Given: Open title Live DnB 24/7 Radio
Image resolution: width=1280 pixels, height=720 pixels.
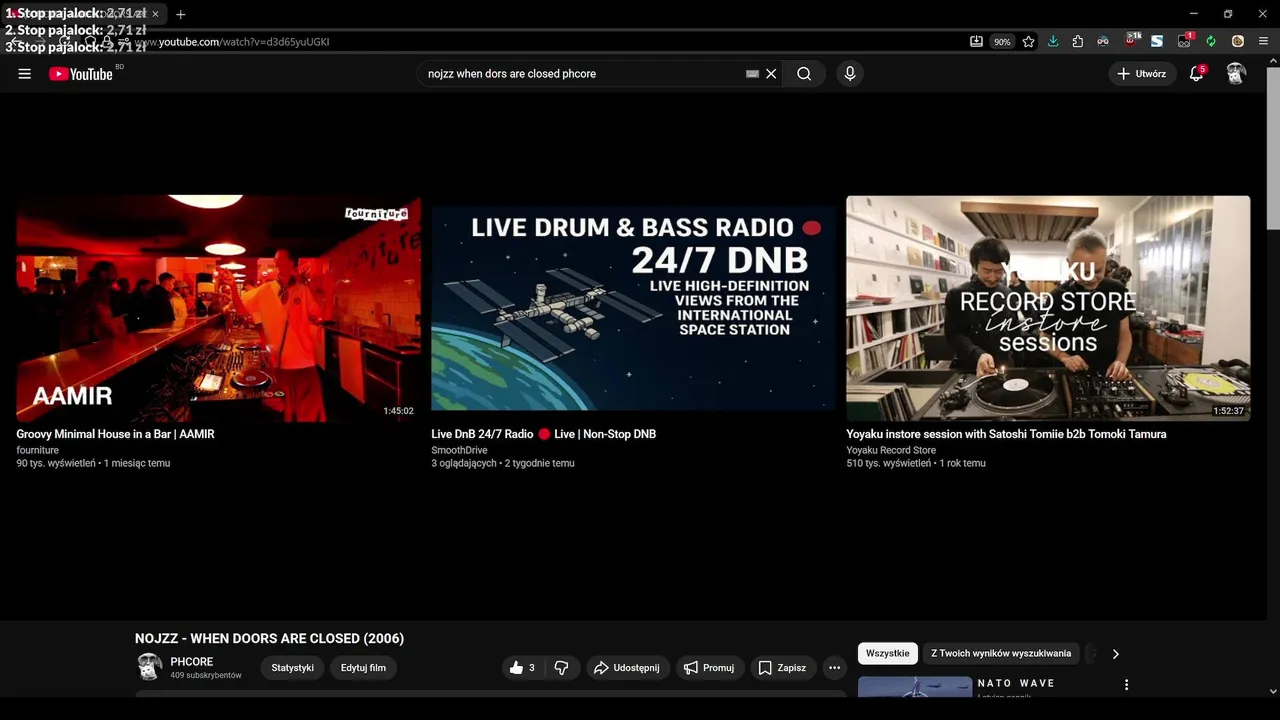Looking at the screenshot, I should coord(543,434).
